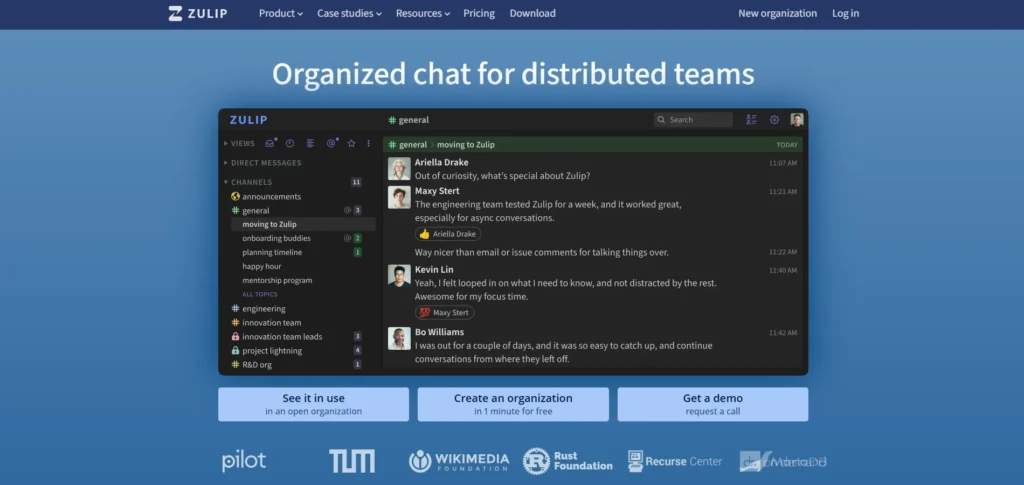Open the inbox view icon
The image size is (1024, 485).
click(x=270, y=144)
